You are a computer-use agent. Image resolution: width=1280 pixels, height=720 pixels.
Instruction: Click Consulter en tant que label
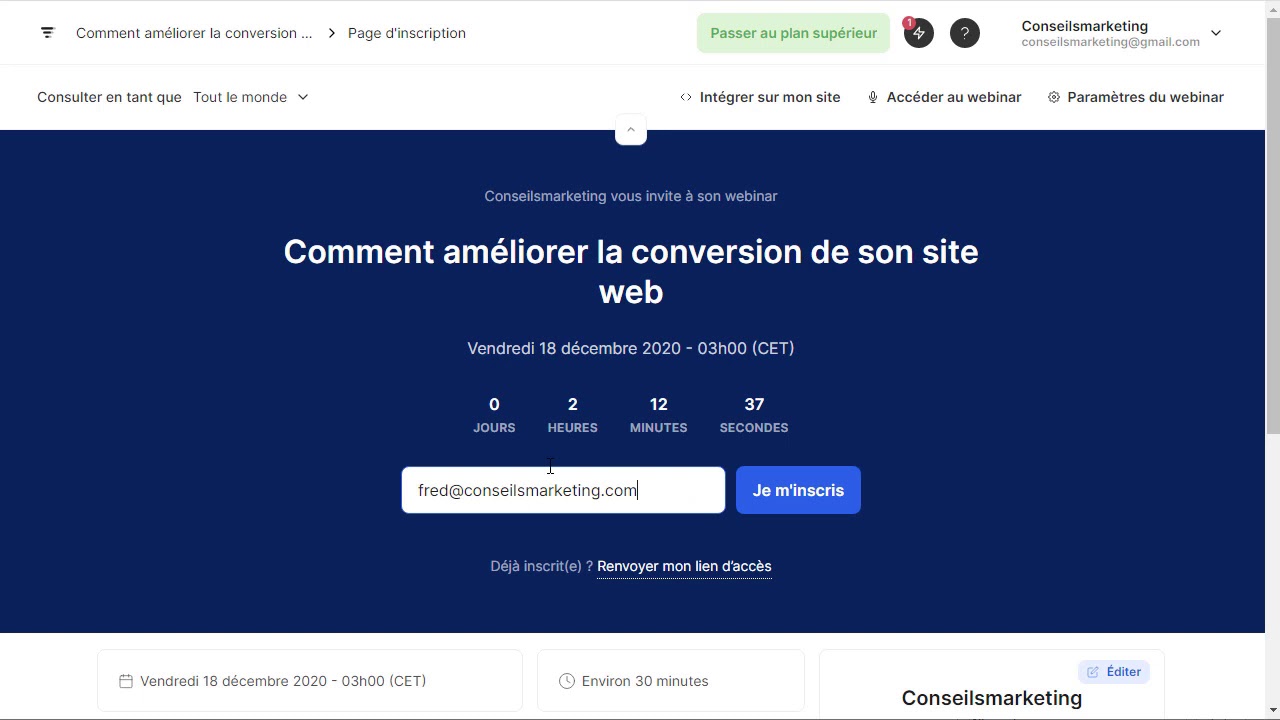pyautogui.click(x=109, y=97)
